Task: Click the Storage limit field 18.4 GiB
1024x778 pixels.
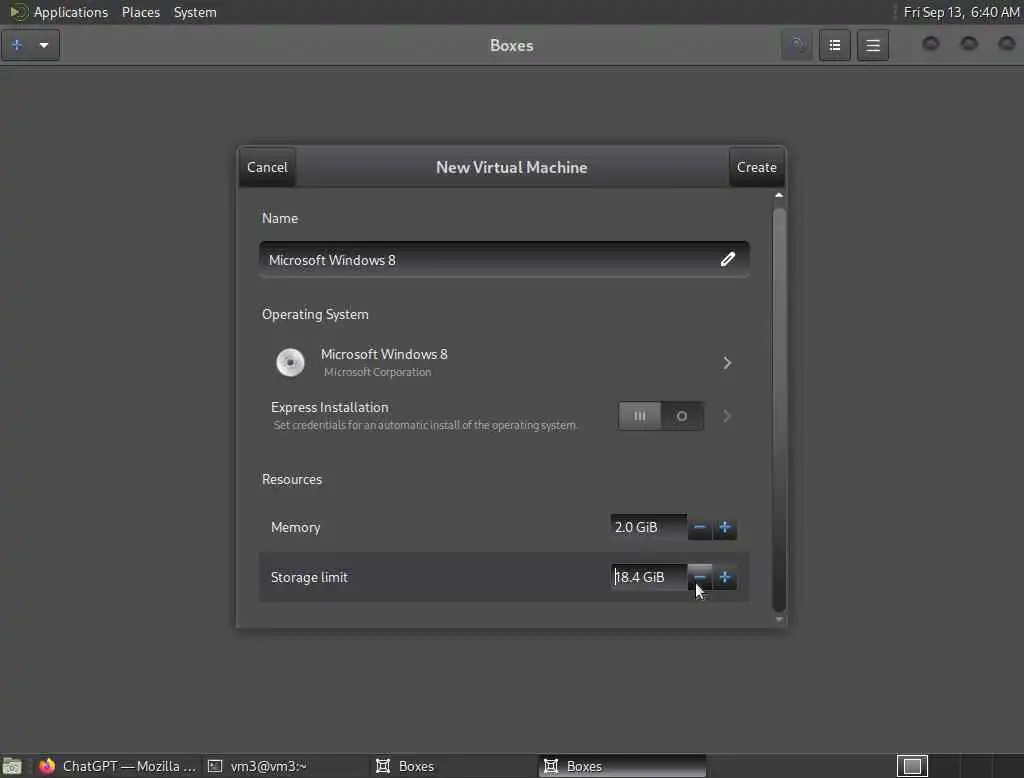Action: (x=648, y=577)
